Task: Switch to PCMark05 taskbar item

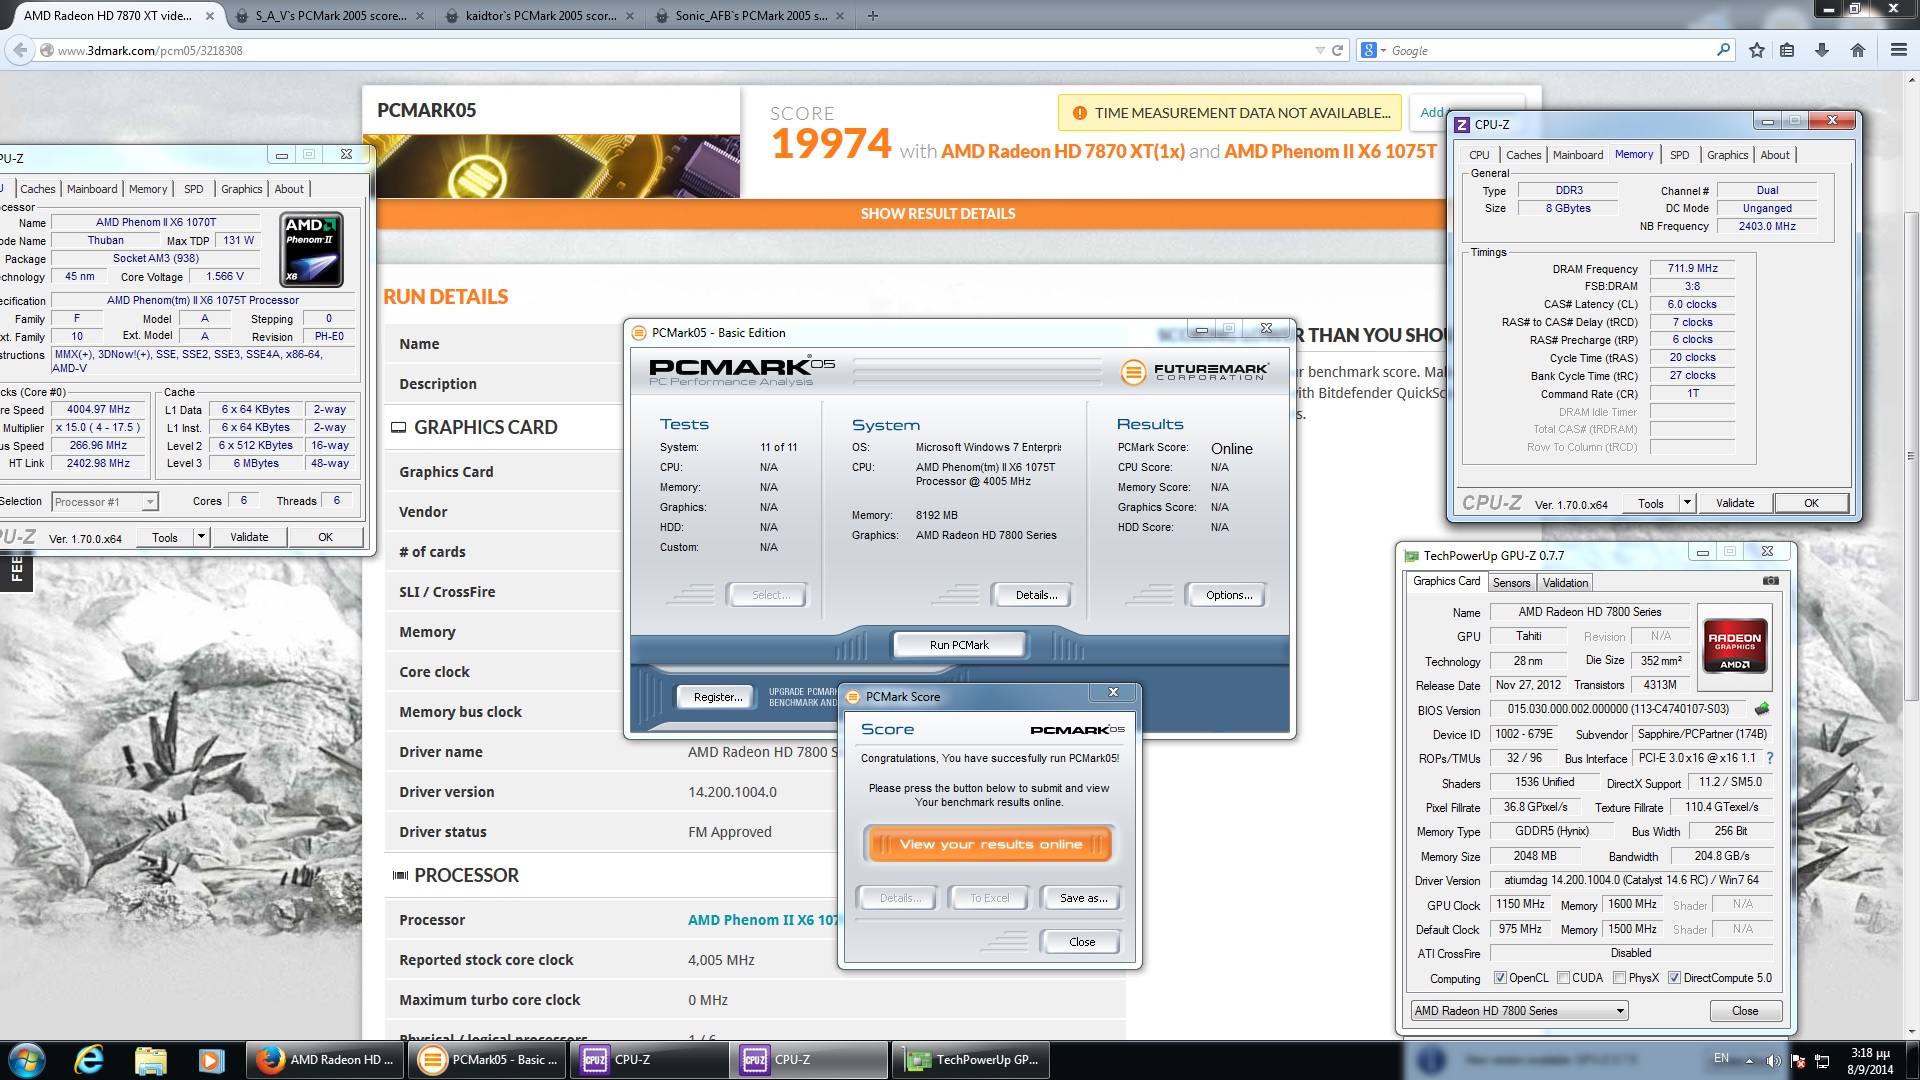Action: tap(488, 1060)
